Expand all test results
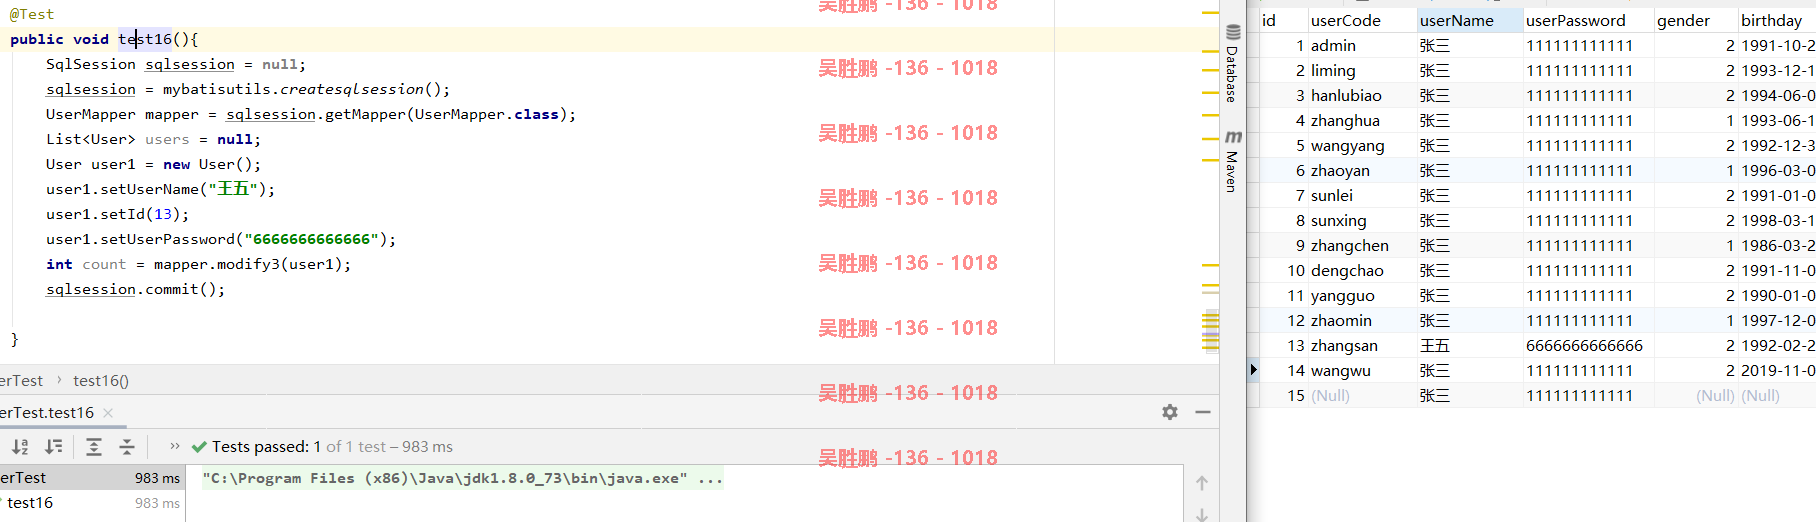1816x522 pixels. click(94, 447)
